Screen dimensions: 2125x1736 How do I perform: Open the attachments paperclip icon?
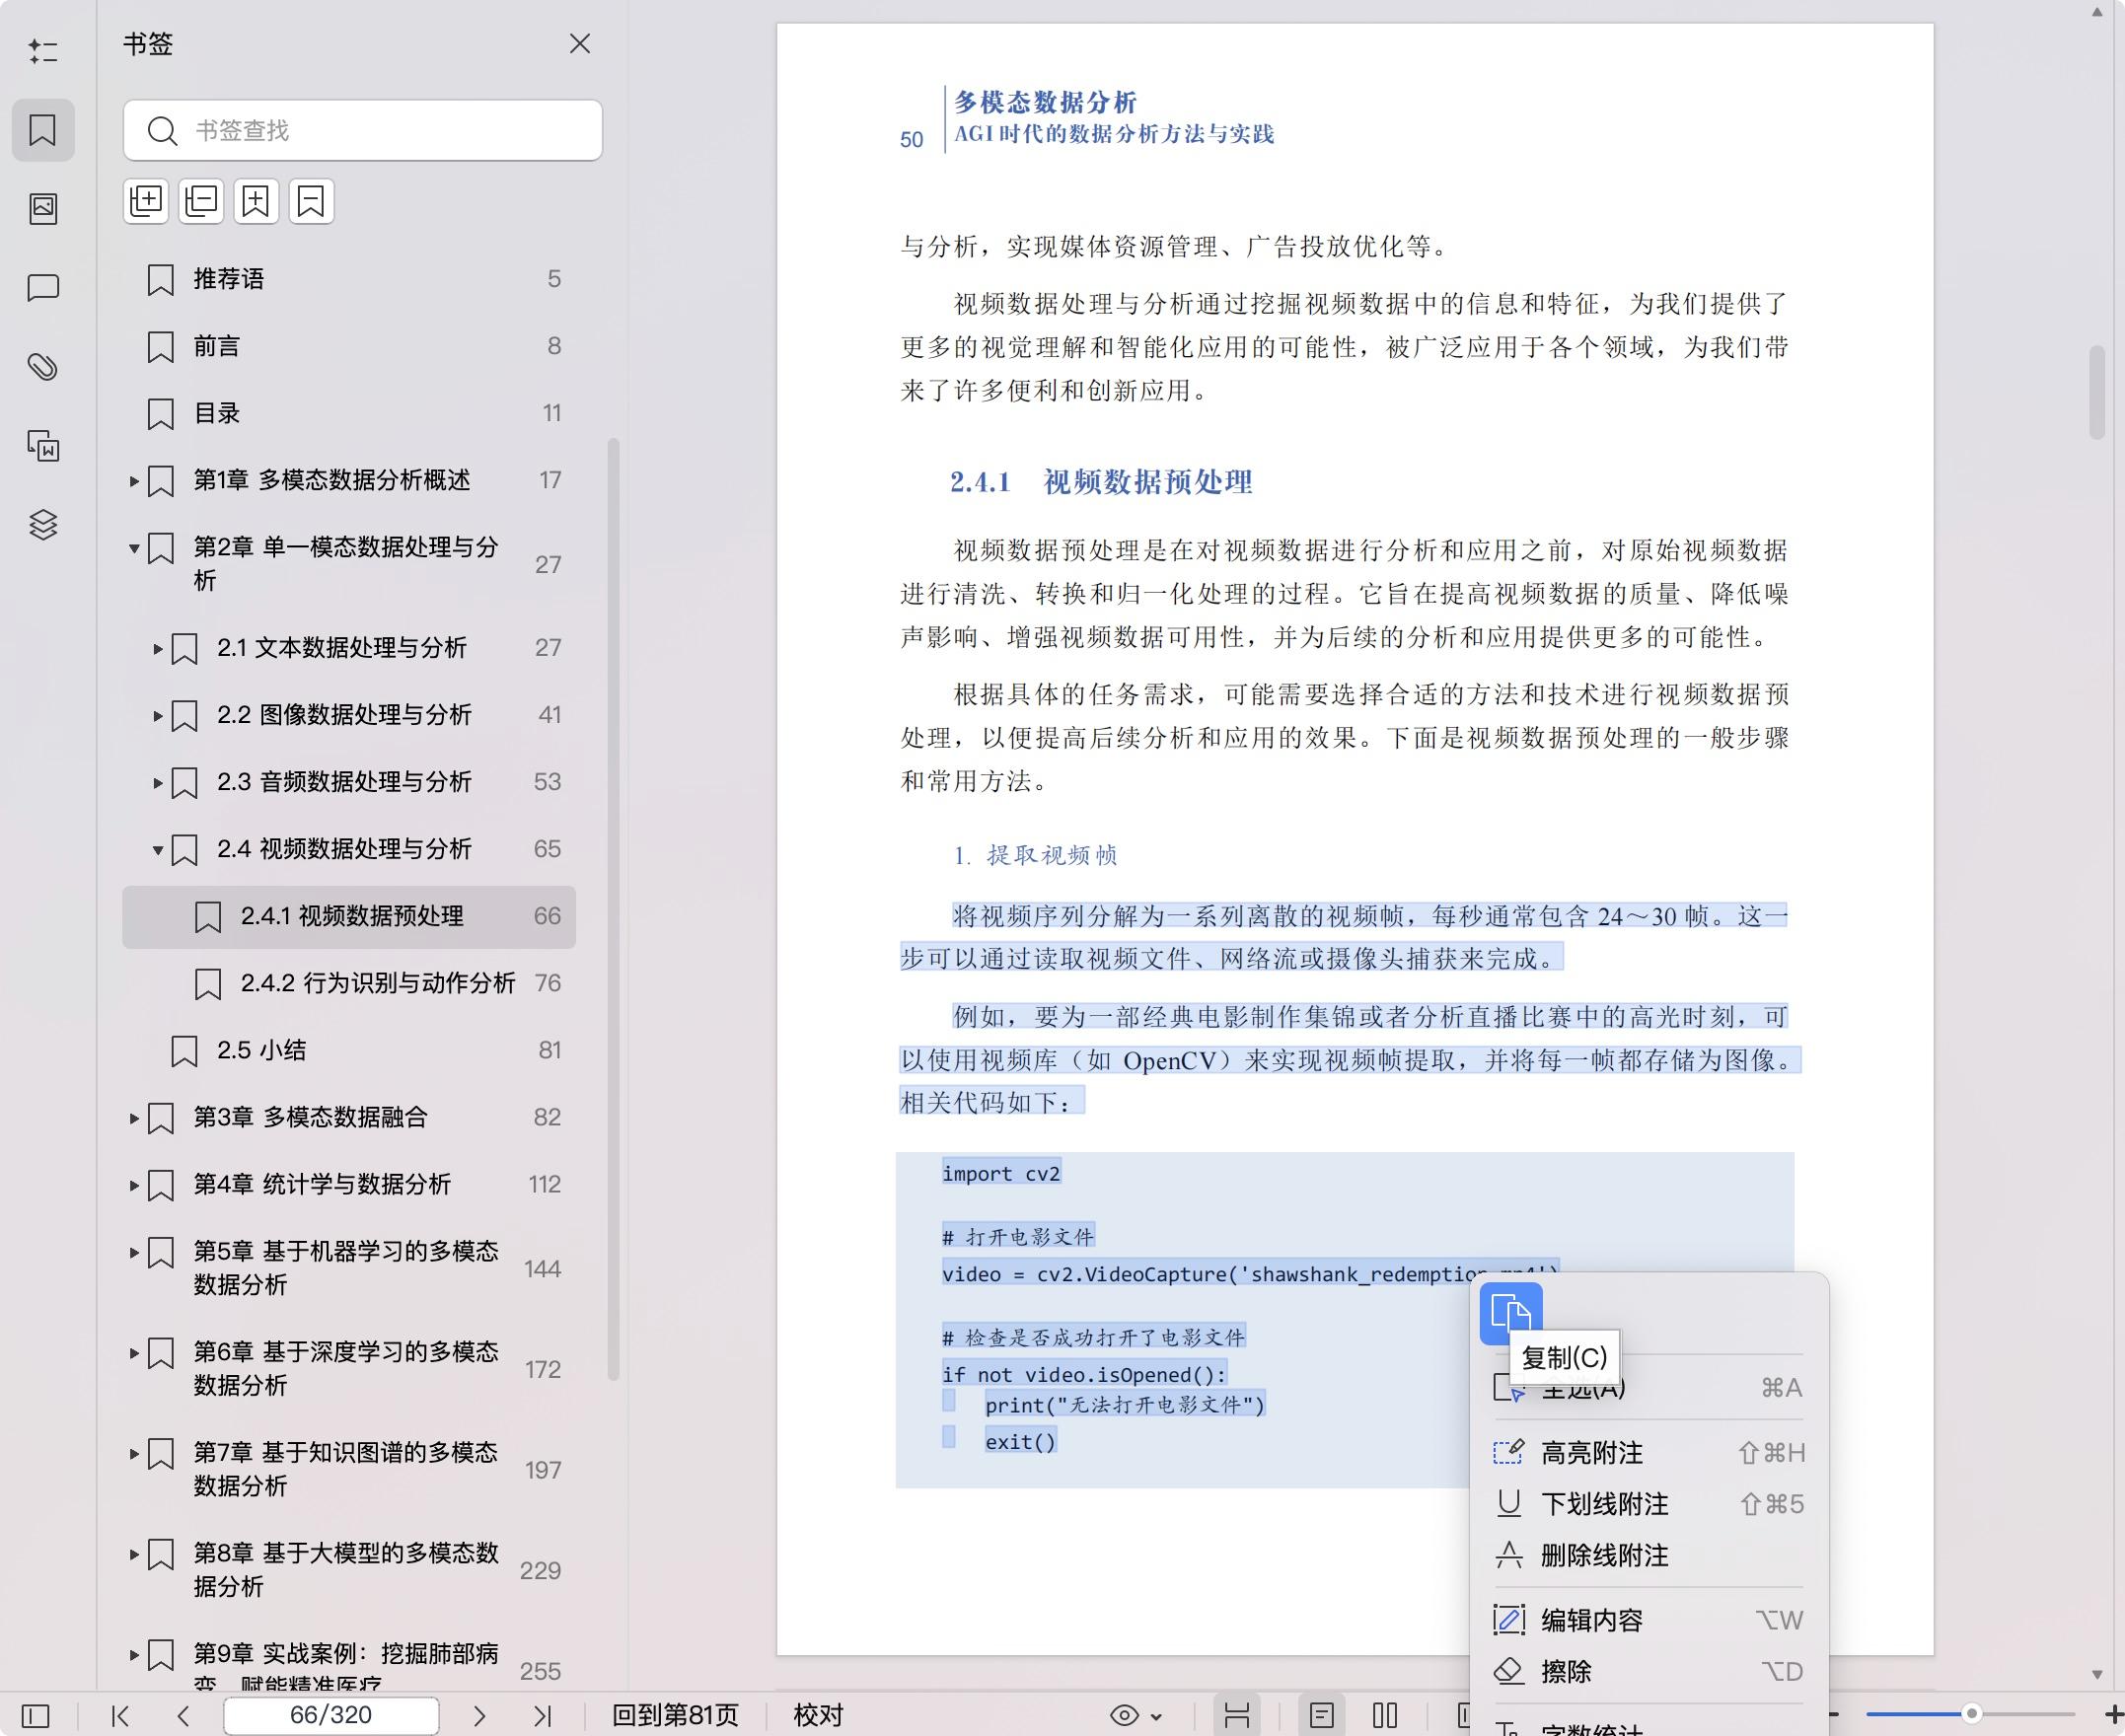click(x=43, y=367)
